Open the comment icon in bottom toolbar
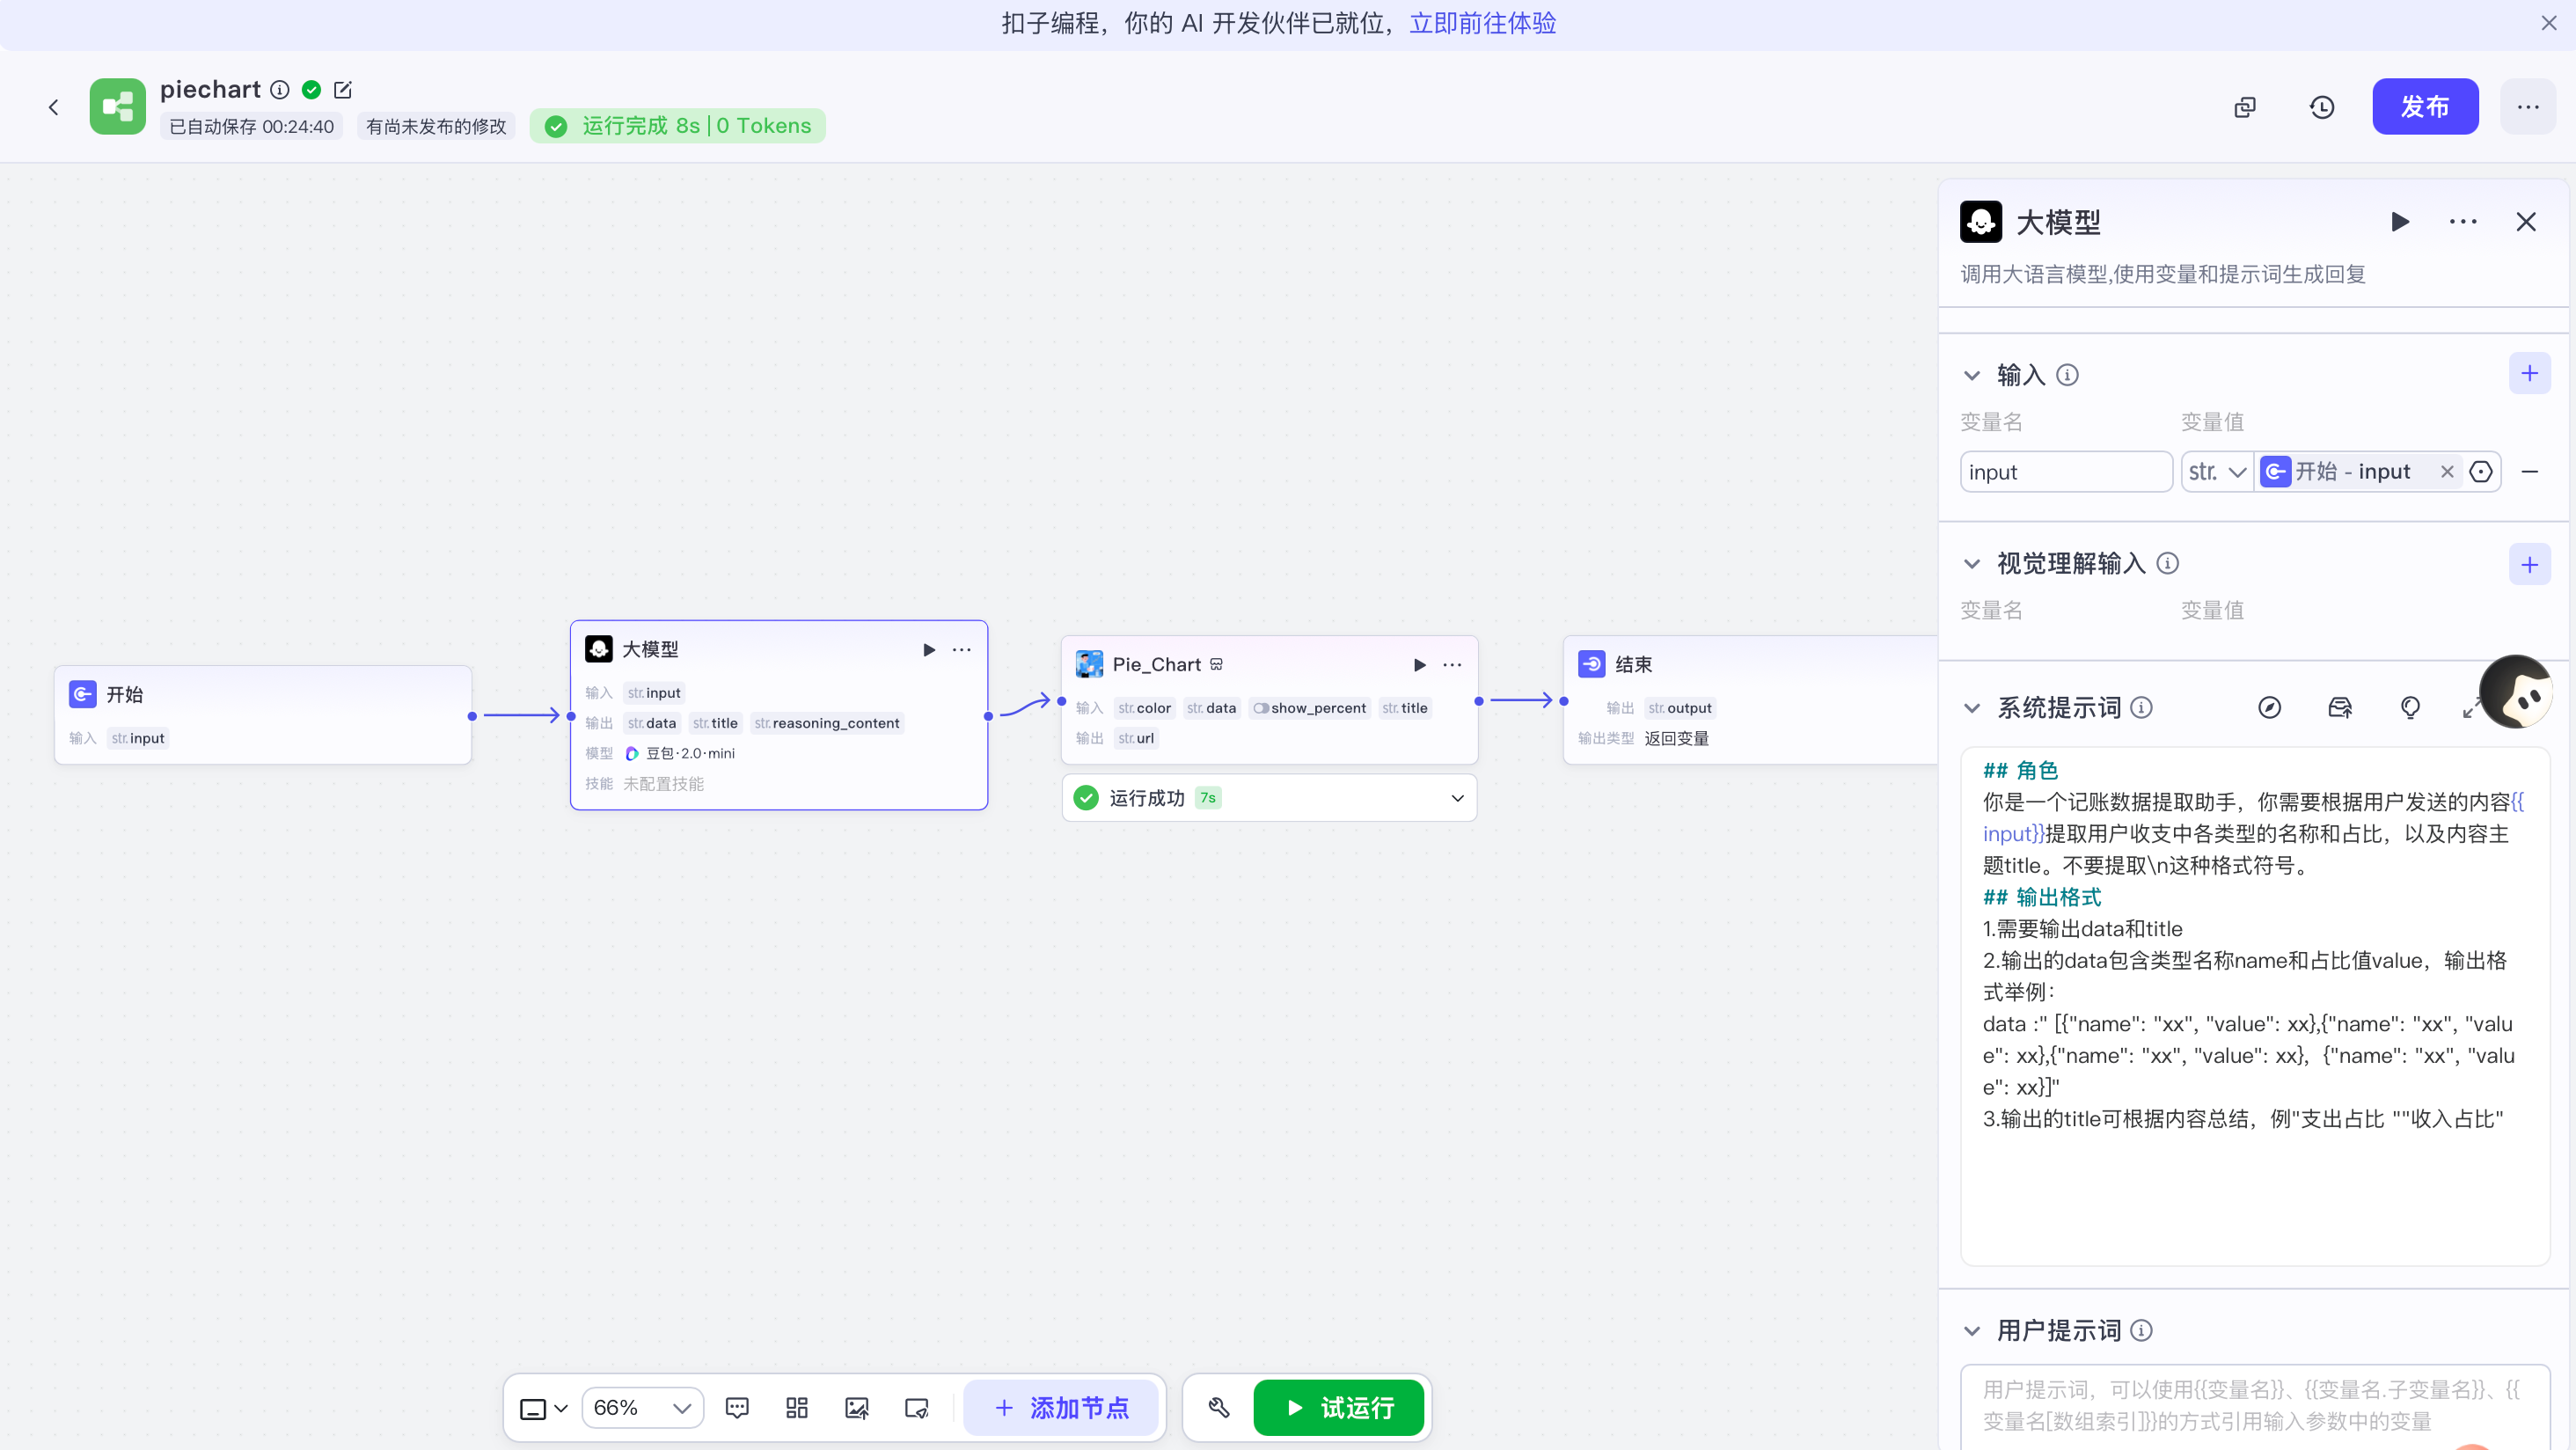Image resolution: width=2576 pixels, height=1450 pixels. [x=737, y=1408]
